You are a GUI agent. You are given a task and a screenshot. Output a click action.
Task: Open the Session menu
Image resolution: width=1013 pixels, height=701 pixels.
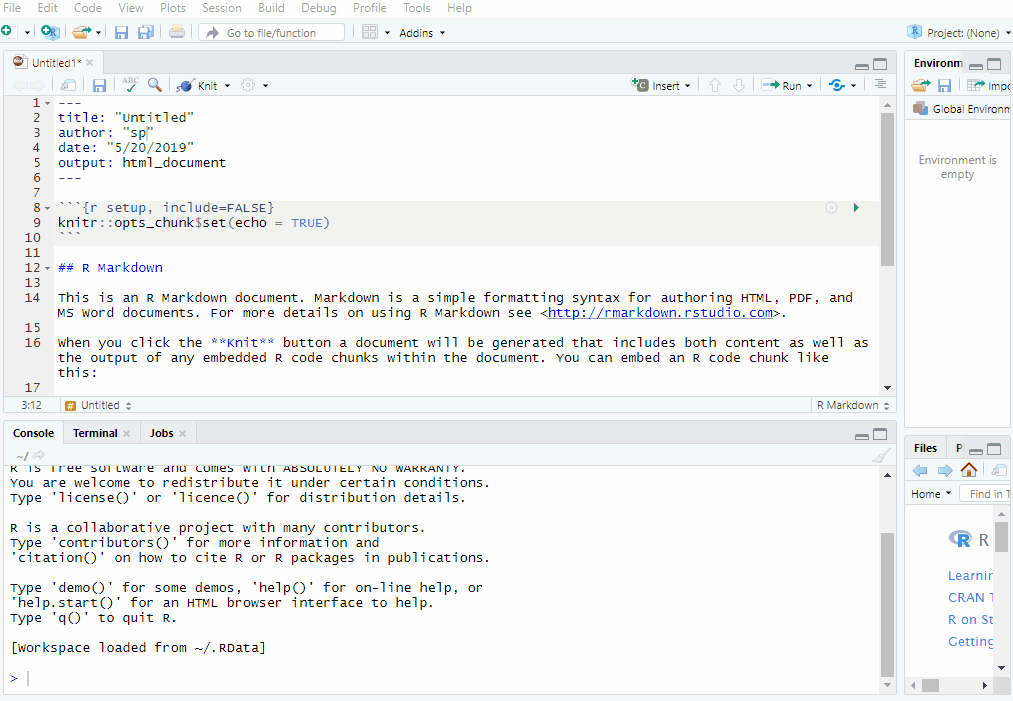222,8
